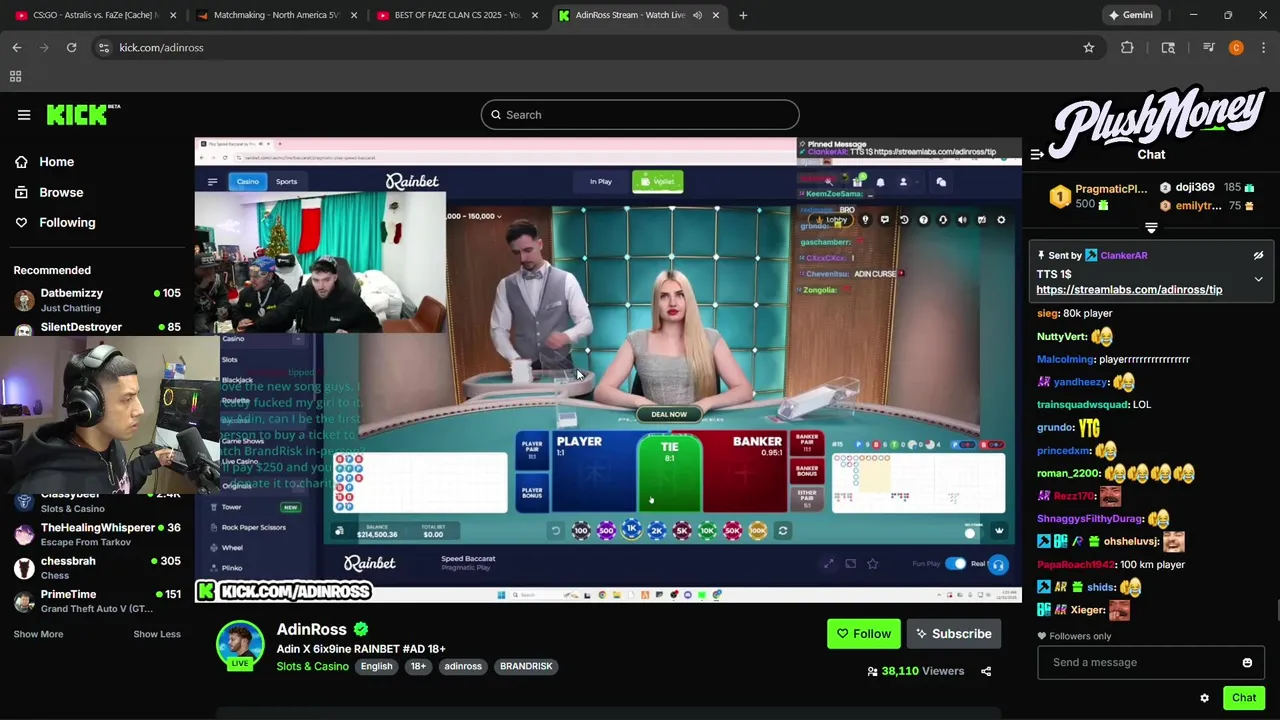Screen dimensions: 1280x720
Task: Open the emoji picker
Action: pyautogui.click(x=1247, y=663)
